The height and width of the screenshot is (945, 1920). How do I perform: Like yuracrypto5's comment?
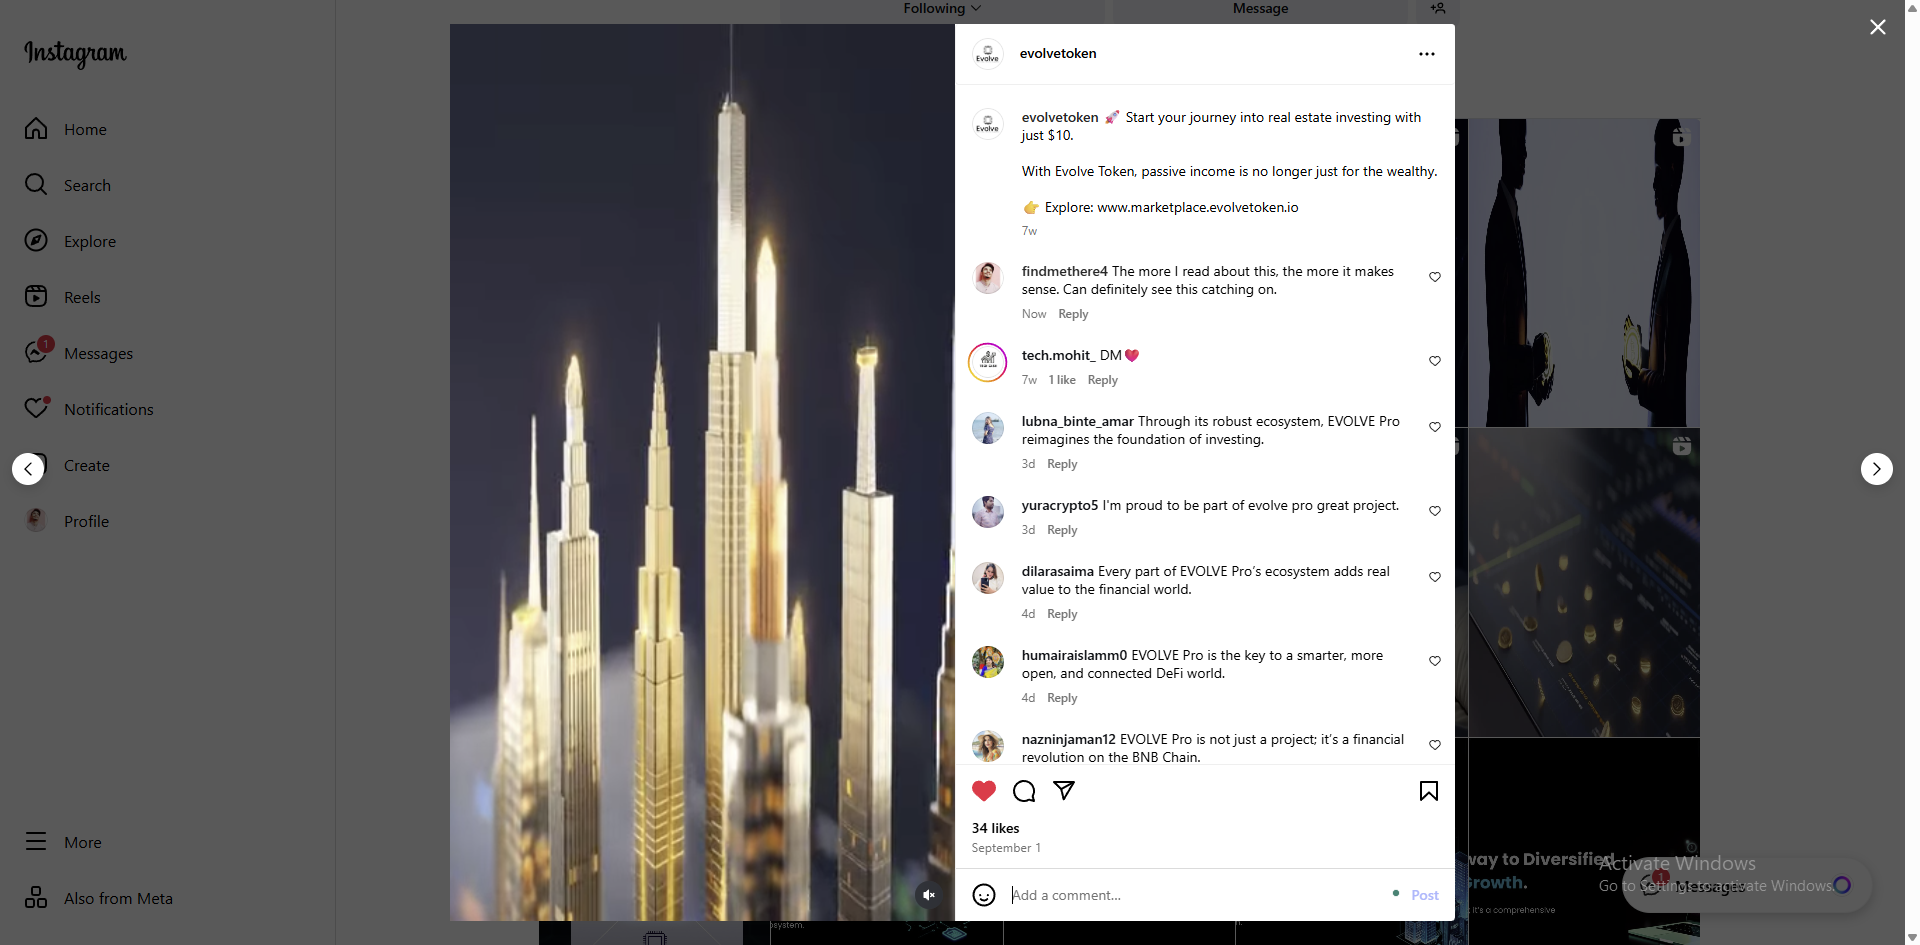click(1435, 511)
